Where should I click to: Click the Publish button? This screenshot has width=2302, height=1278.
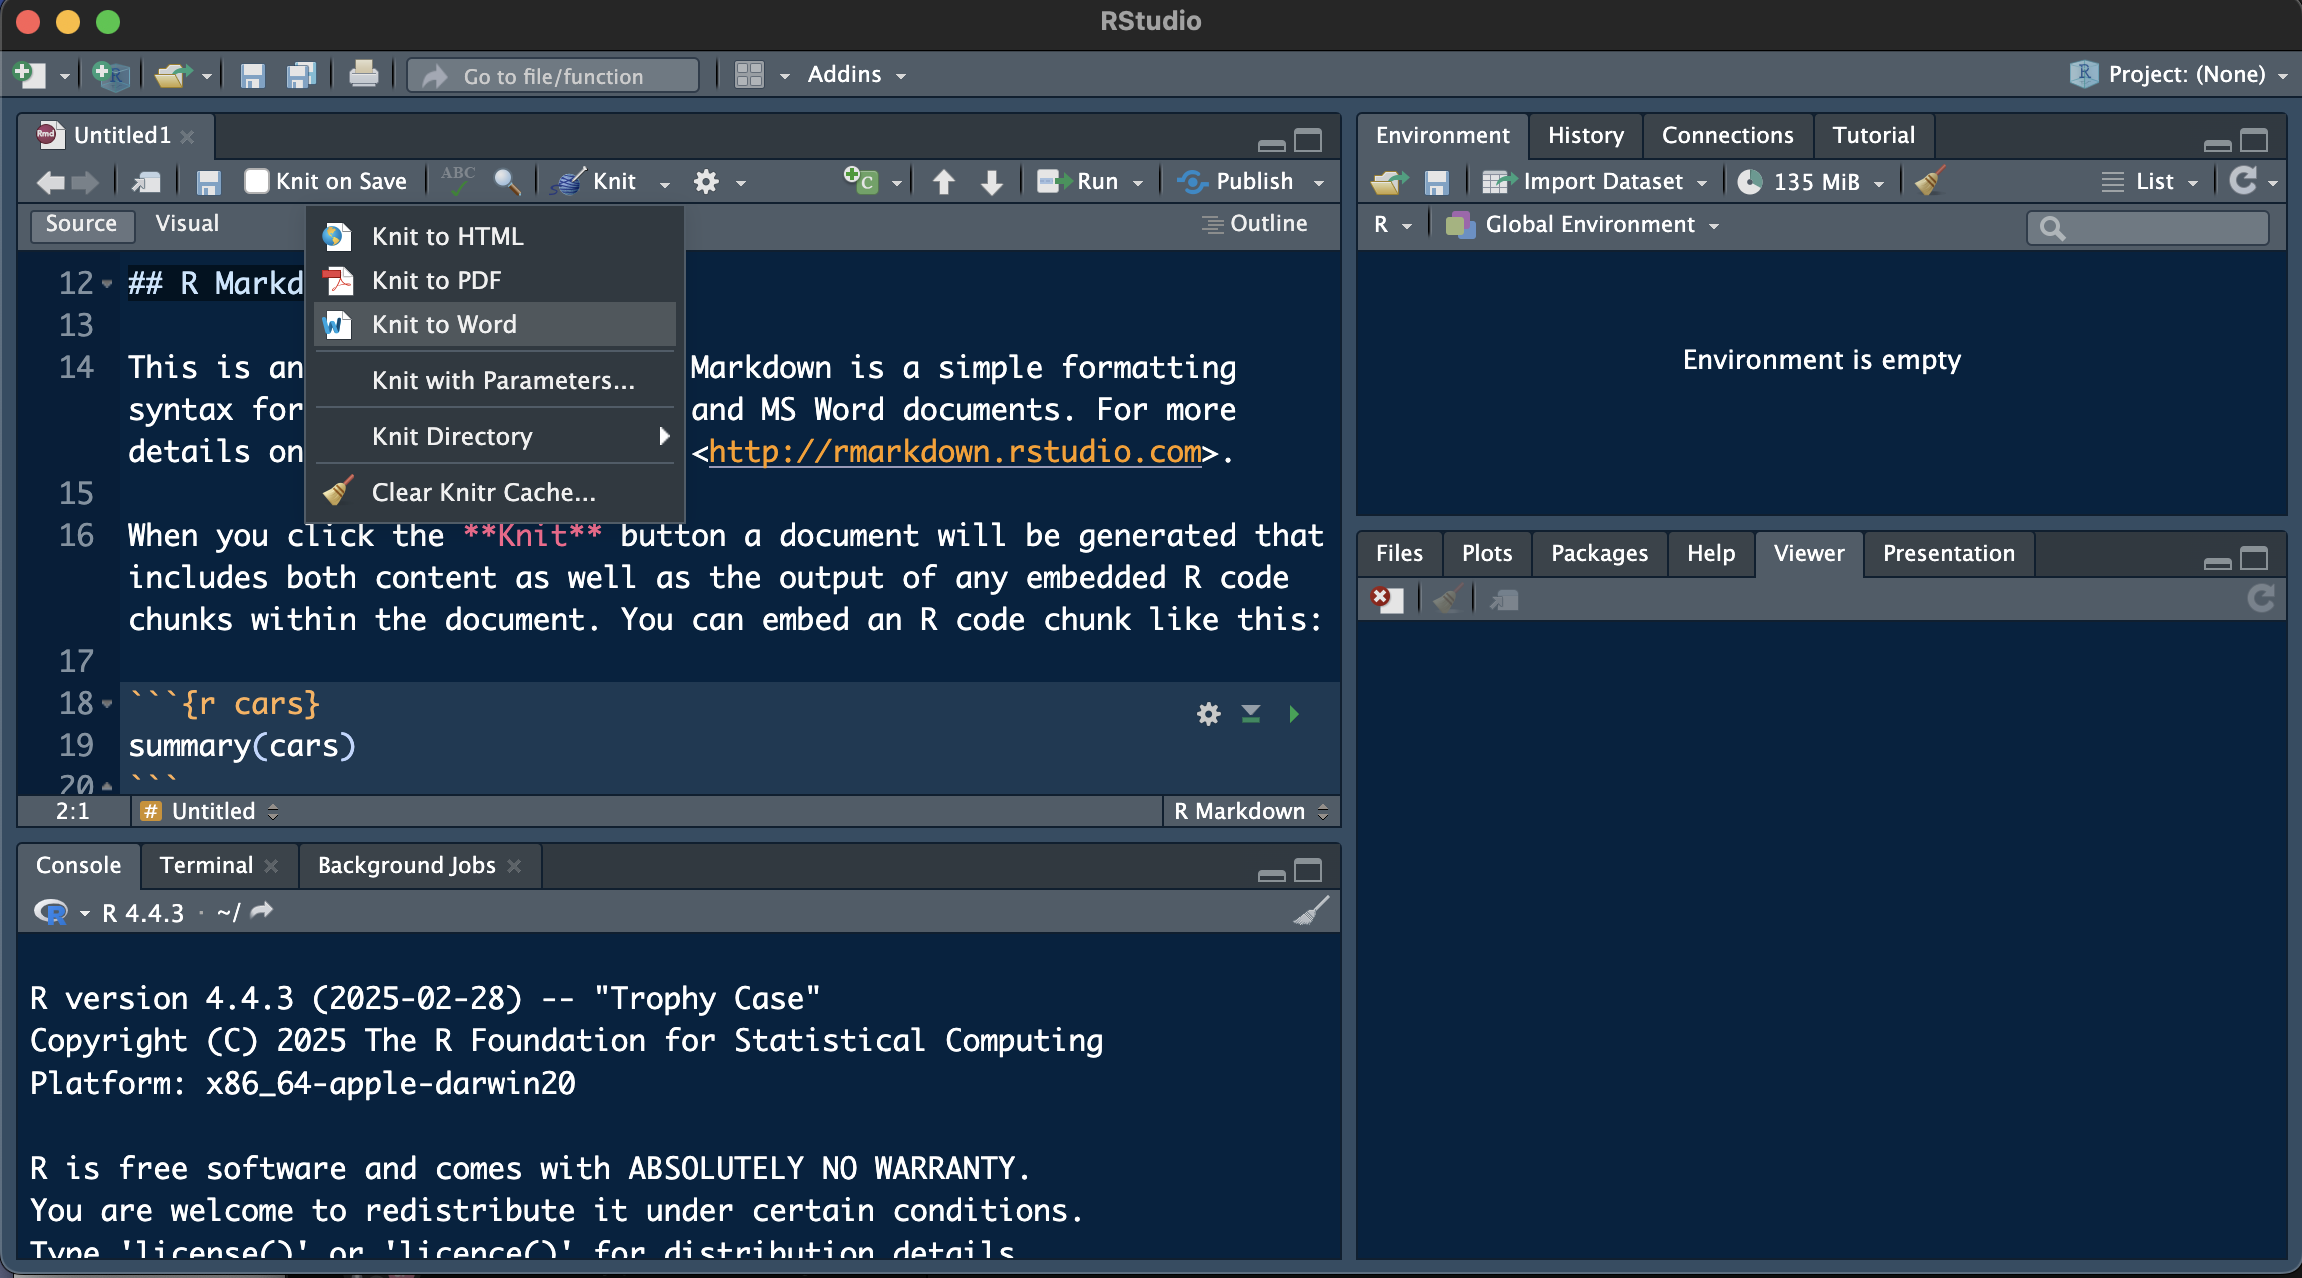click(x=1241, y=181)
